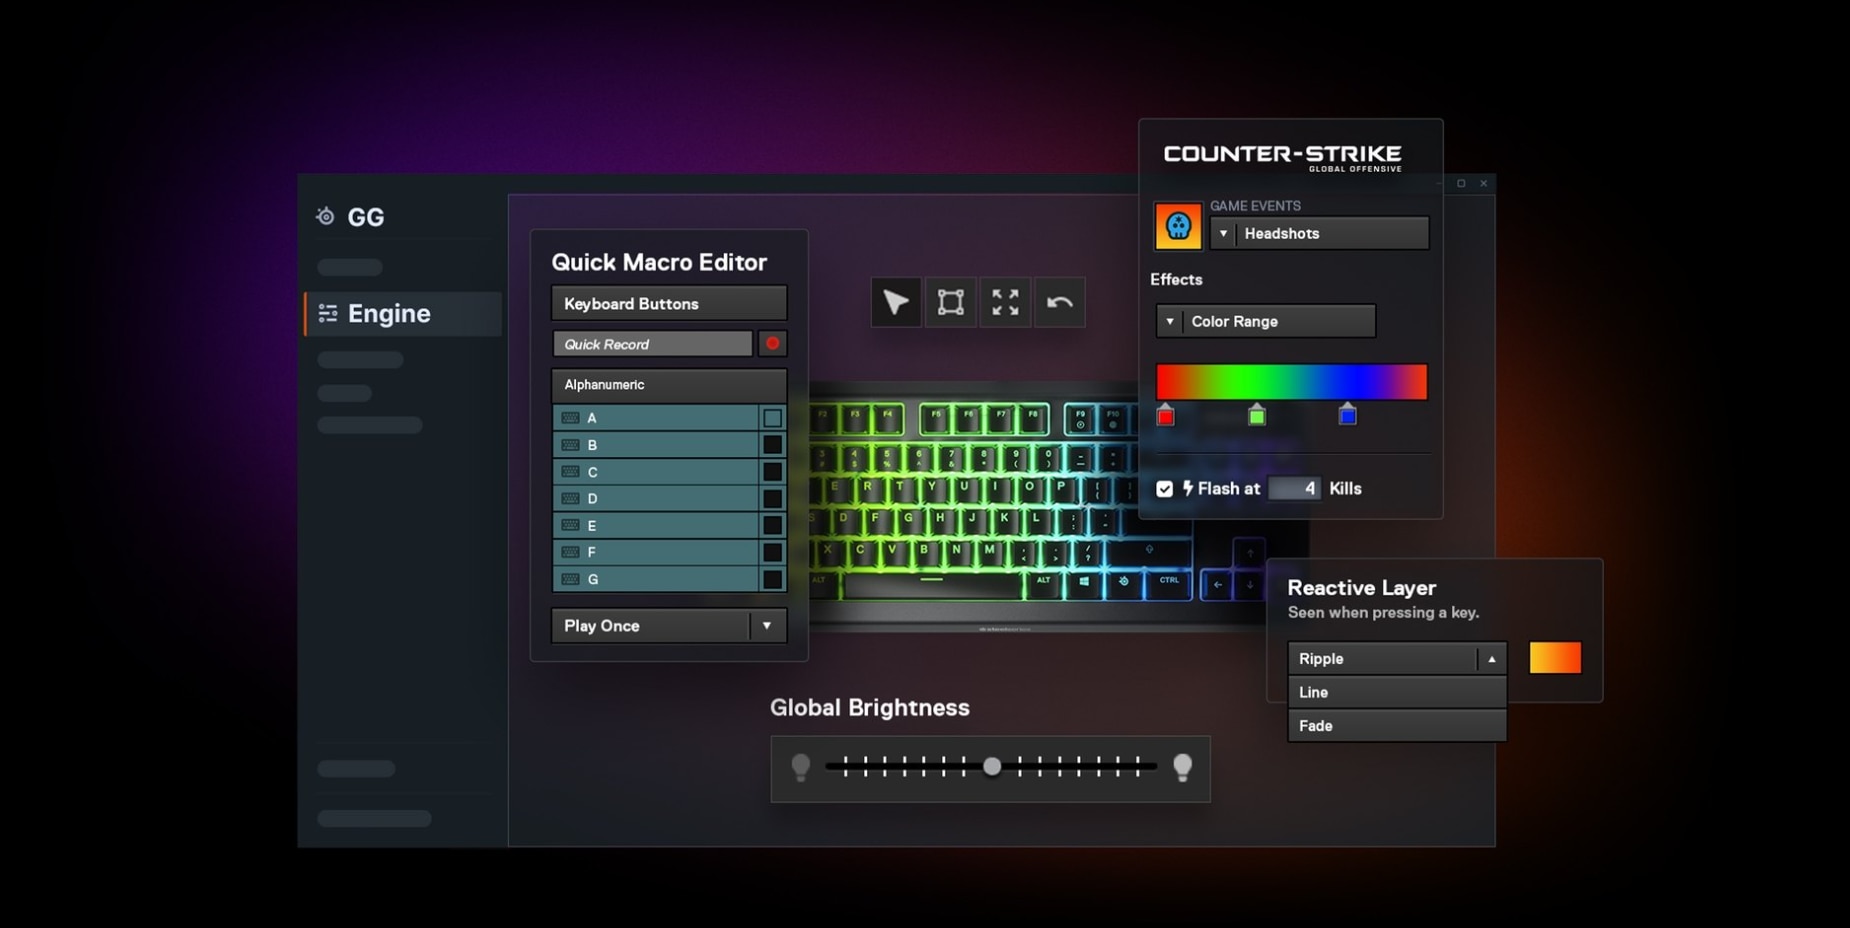The image size is (1850, 928).
Task: Choose Line from reactive layer list
Action: pos(1397,692)
